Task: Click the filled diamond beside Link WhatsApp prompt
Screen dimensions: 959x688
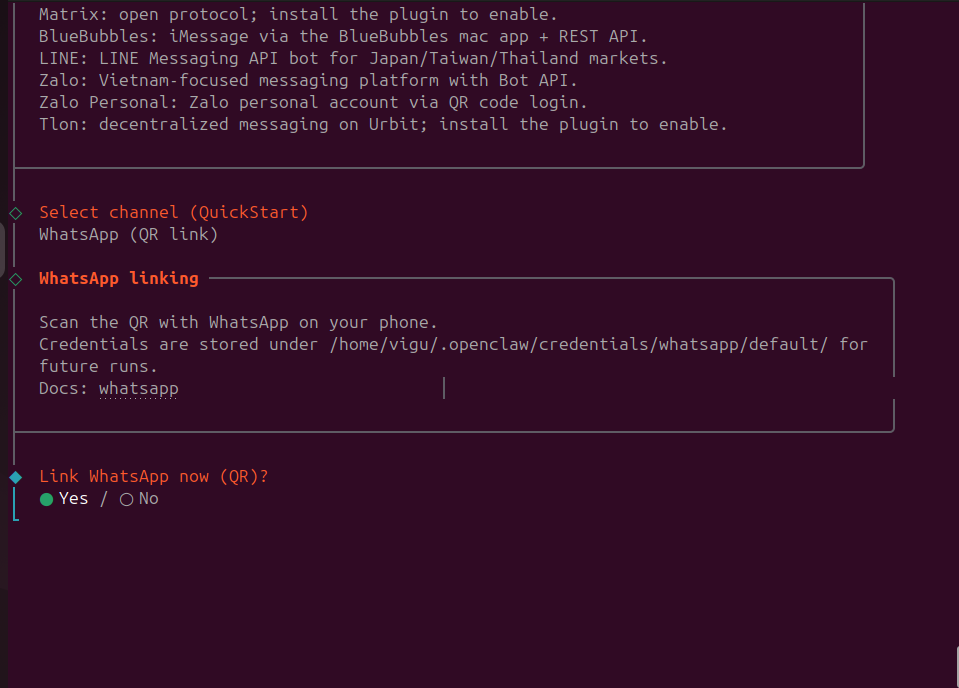Action: [x=15, y=477]
